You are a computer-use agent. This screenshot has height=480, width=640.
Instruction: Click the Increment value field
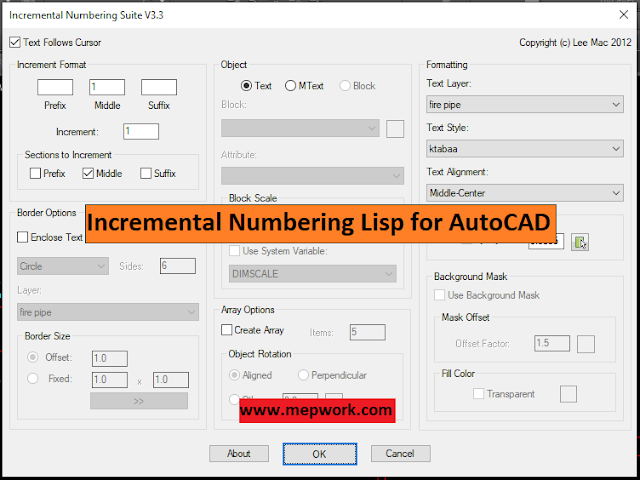141,131
